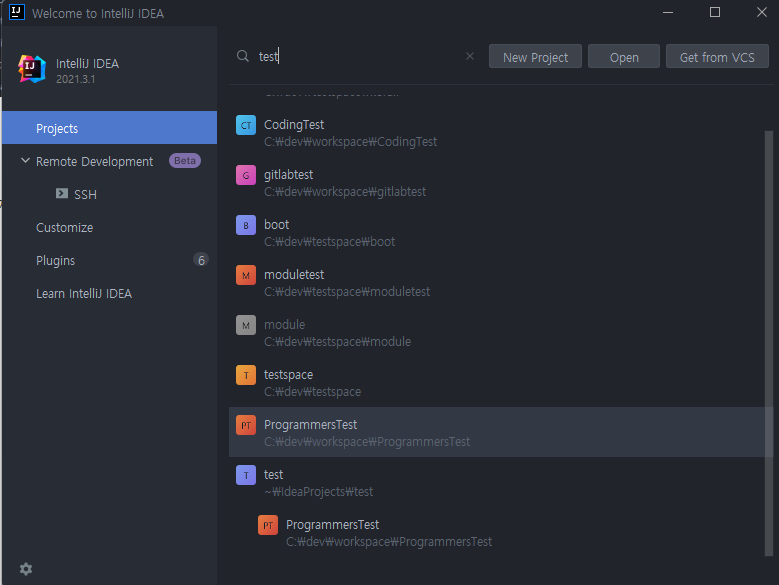The width and height of the screenshot is (779, 585).
Task: Click path C:\dev\testspace under testspace
Action: pyautogui.click(x=312, y=392)
